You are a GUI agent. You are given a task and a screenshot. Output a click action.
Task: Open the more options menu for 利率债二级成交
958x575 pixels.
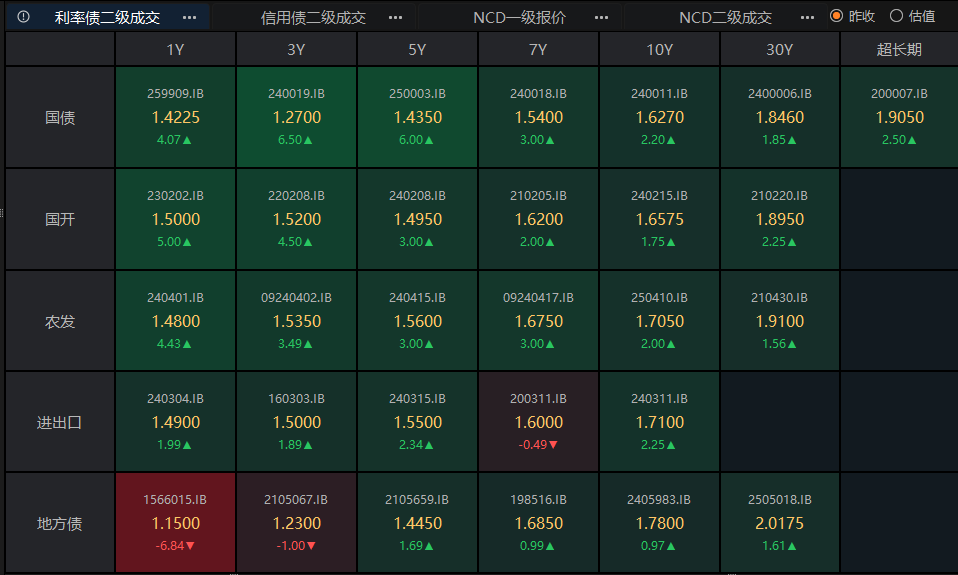point(189,18)
